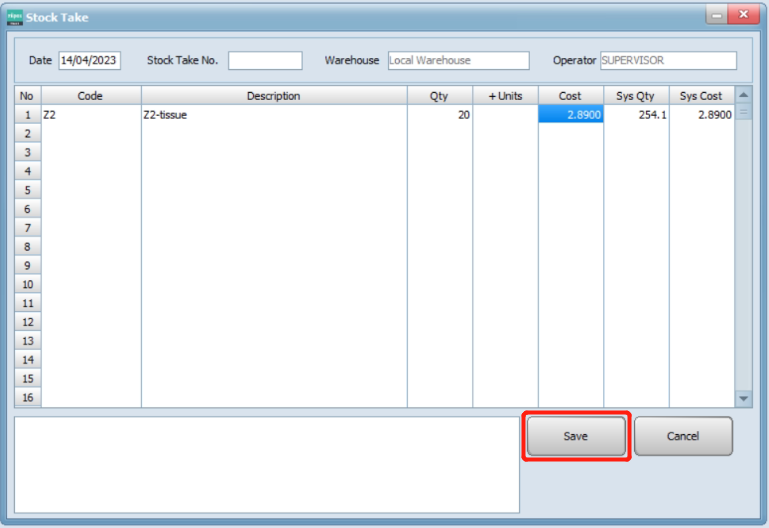This screenshot has width=769, height=528.
Task: Select the Description column header
Action: 274,96
